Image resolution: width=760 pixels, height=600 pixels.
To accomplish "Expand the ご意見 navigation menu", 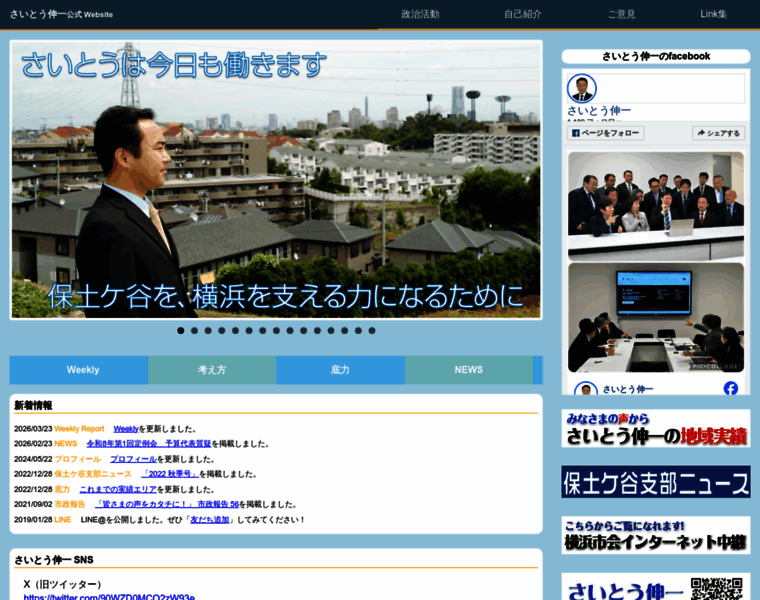I will click(621, 14).
